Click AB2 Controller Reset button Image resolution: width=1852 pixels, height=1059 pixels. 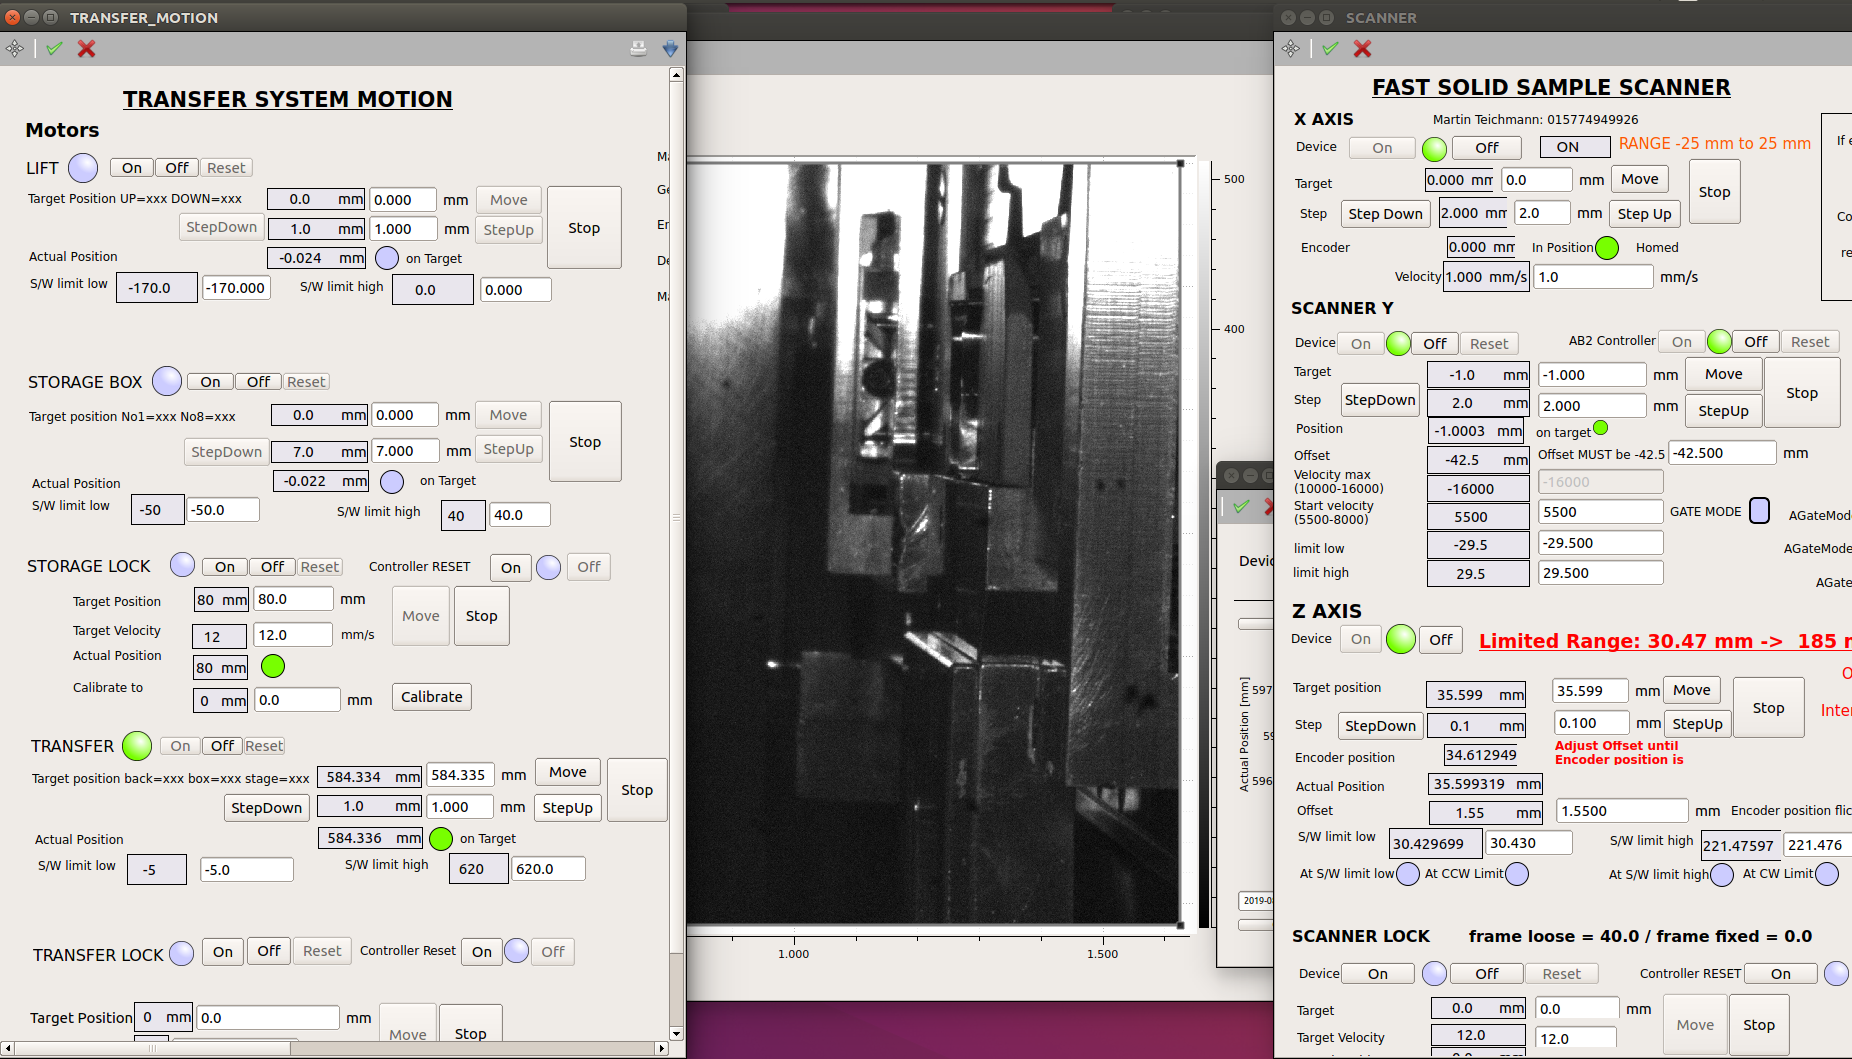point(1810,342)
